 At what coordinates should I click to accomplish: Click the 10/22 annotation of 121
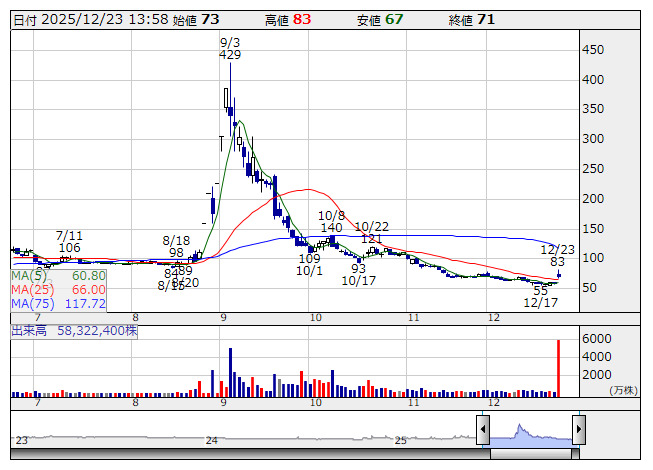(x=371, y=239)
